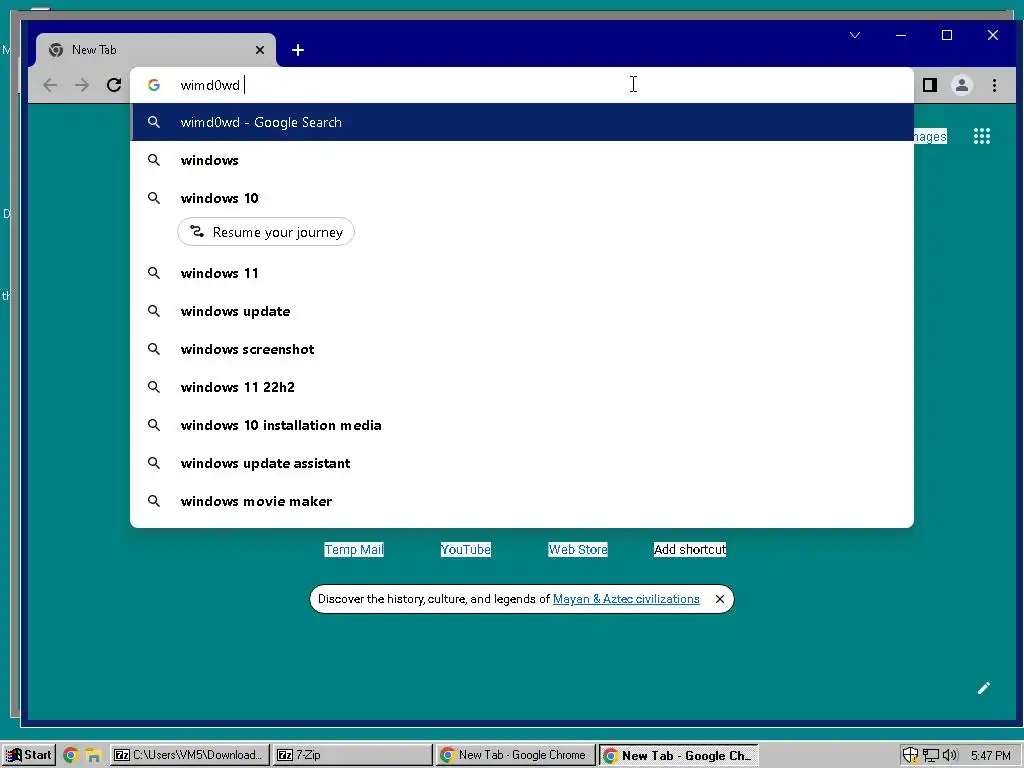The width and height of the screenshot is (1024, 768).
Task: Open a new tab with the plus button
Action: tap(298, 50)
